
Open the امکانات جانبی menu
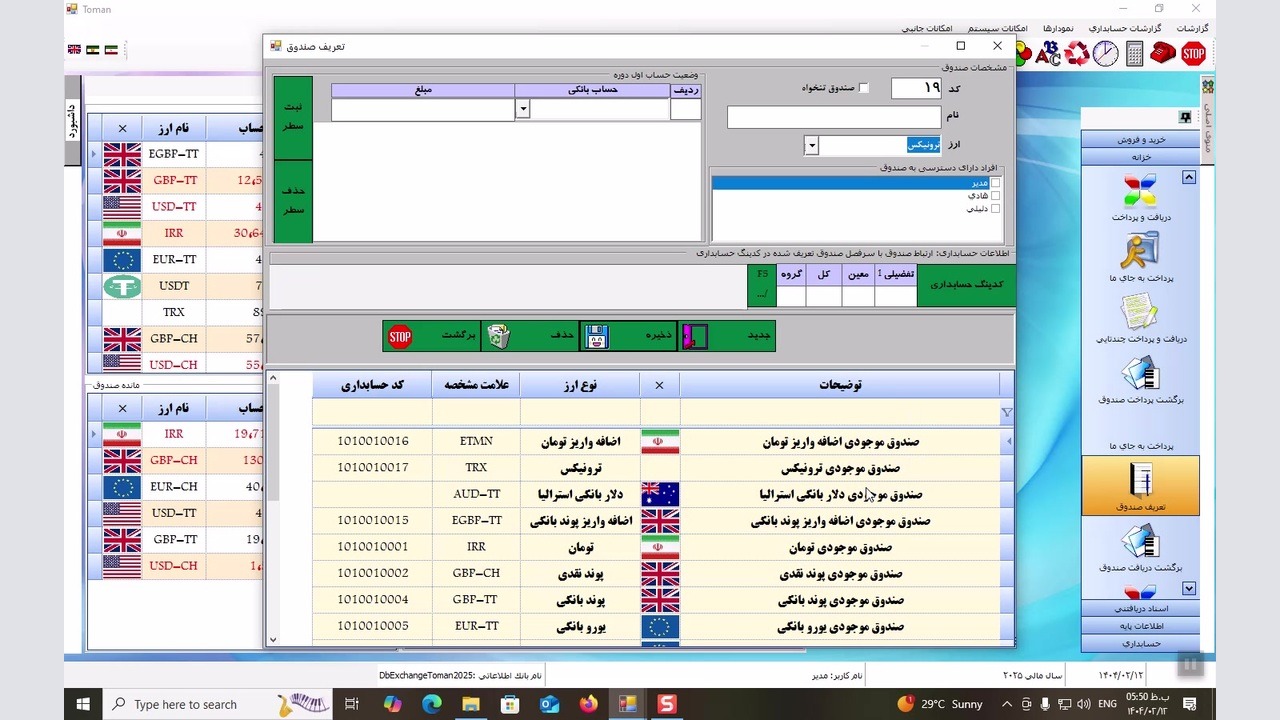coord(927,28)
